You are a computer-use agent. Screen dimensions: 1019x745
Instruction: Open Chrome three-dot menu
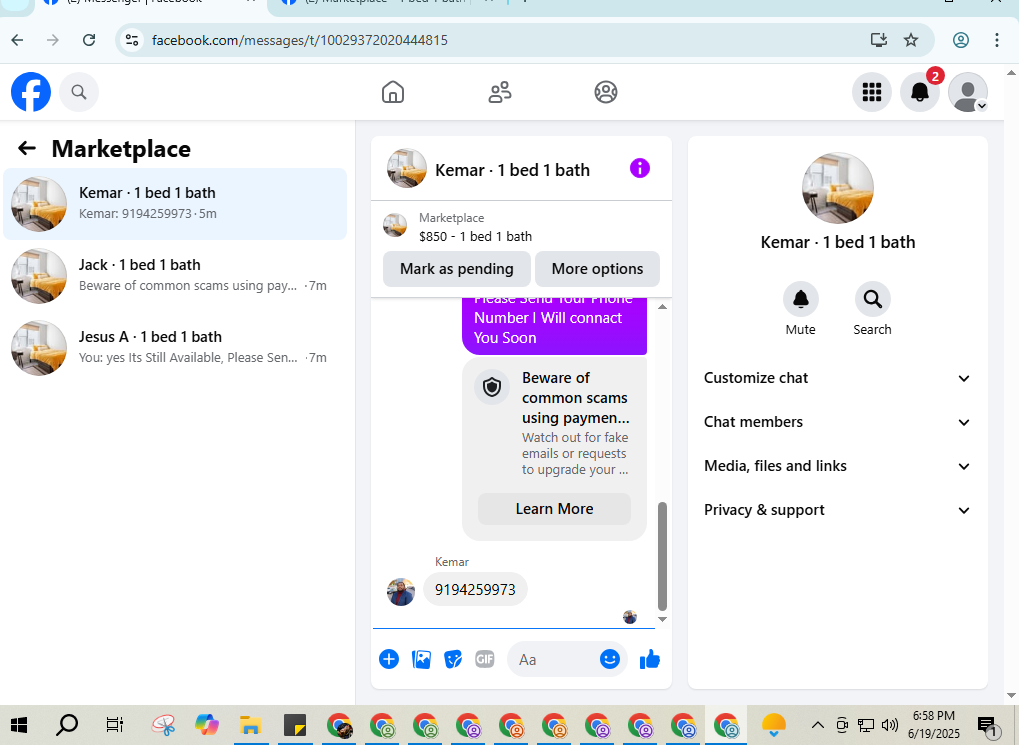pyautogui.click(x=996, y=40)
